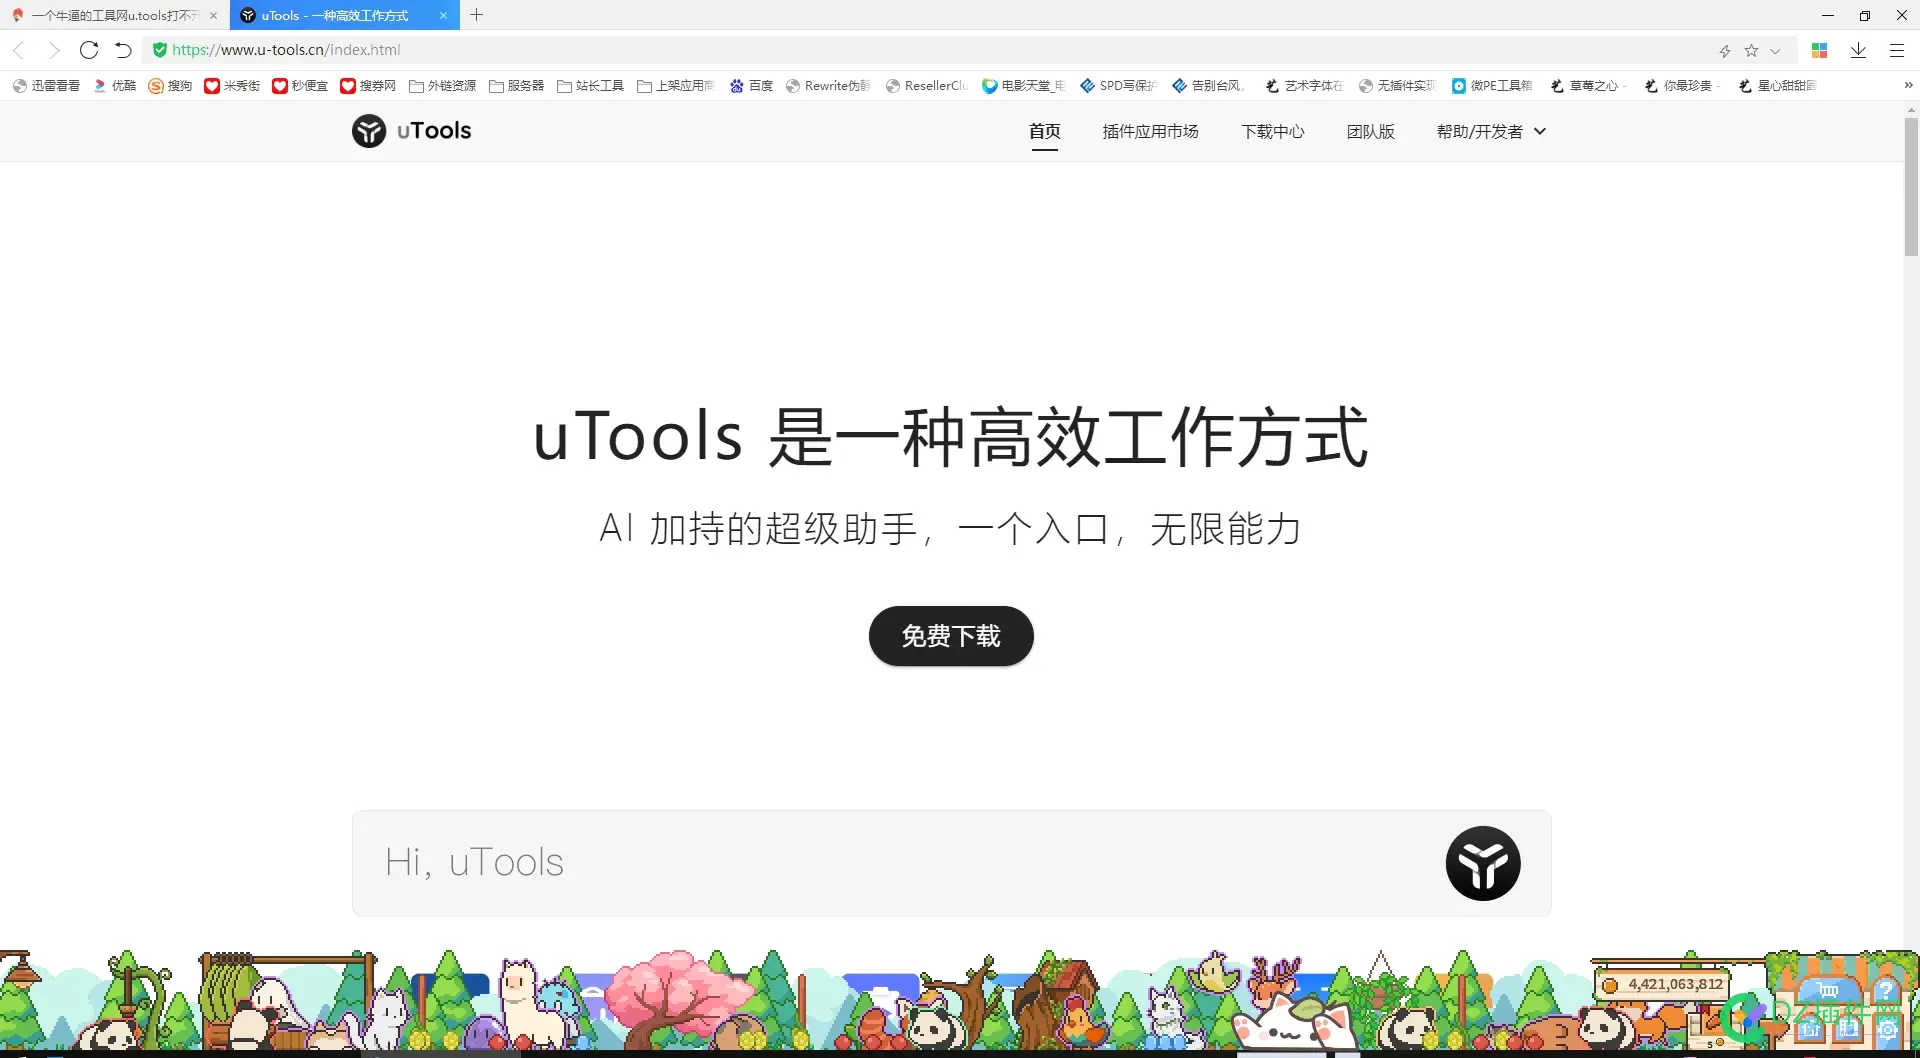Open the 插件应用市场 page
This screenshot has width=1920, height=1058.
tap(1150, 131)
